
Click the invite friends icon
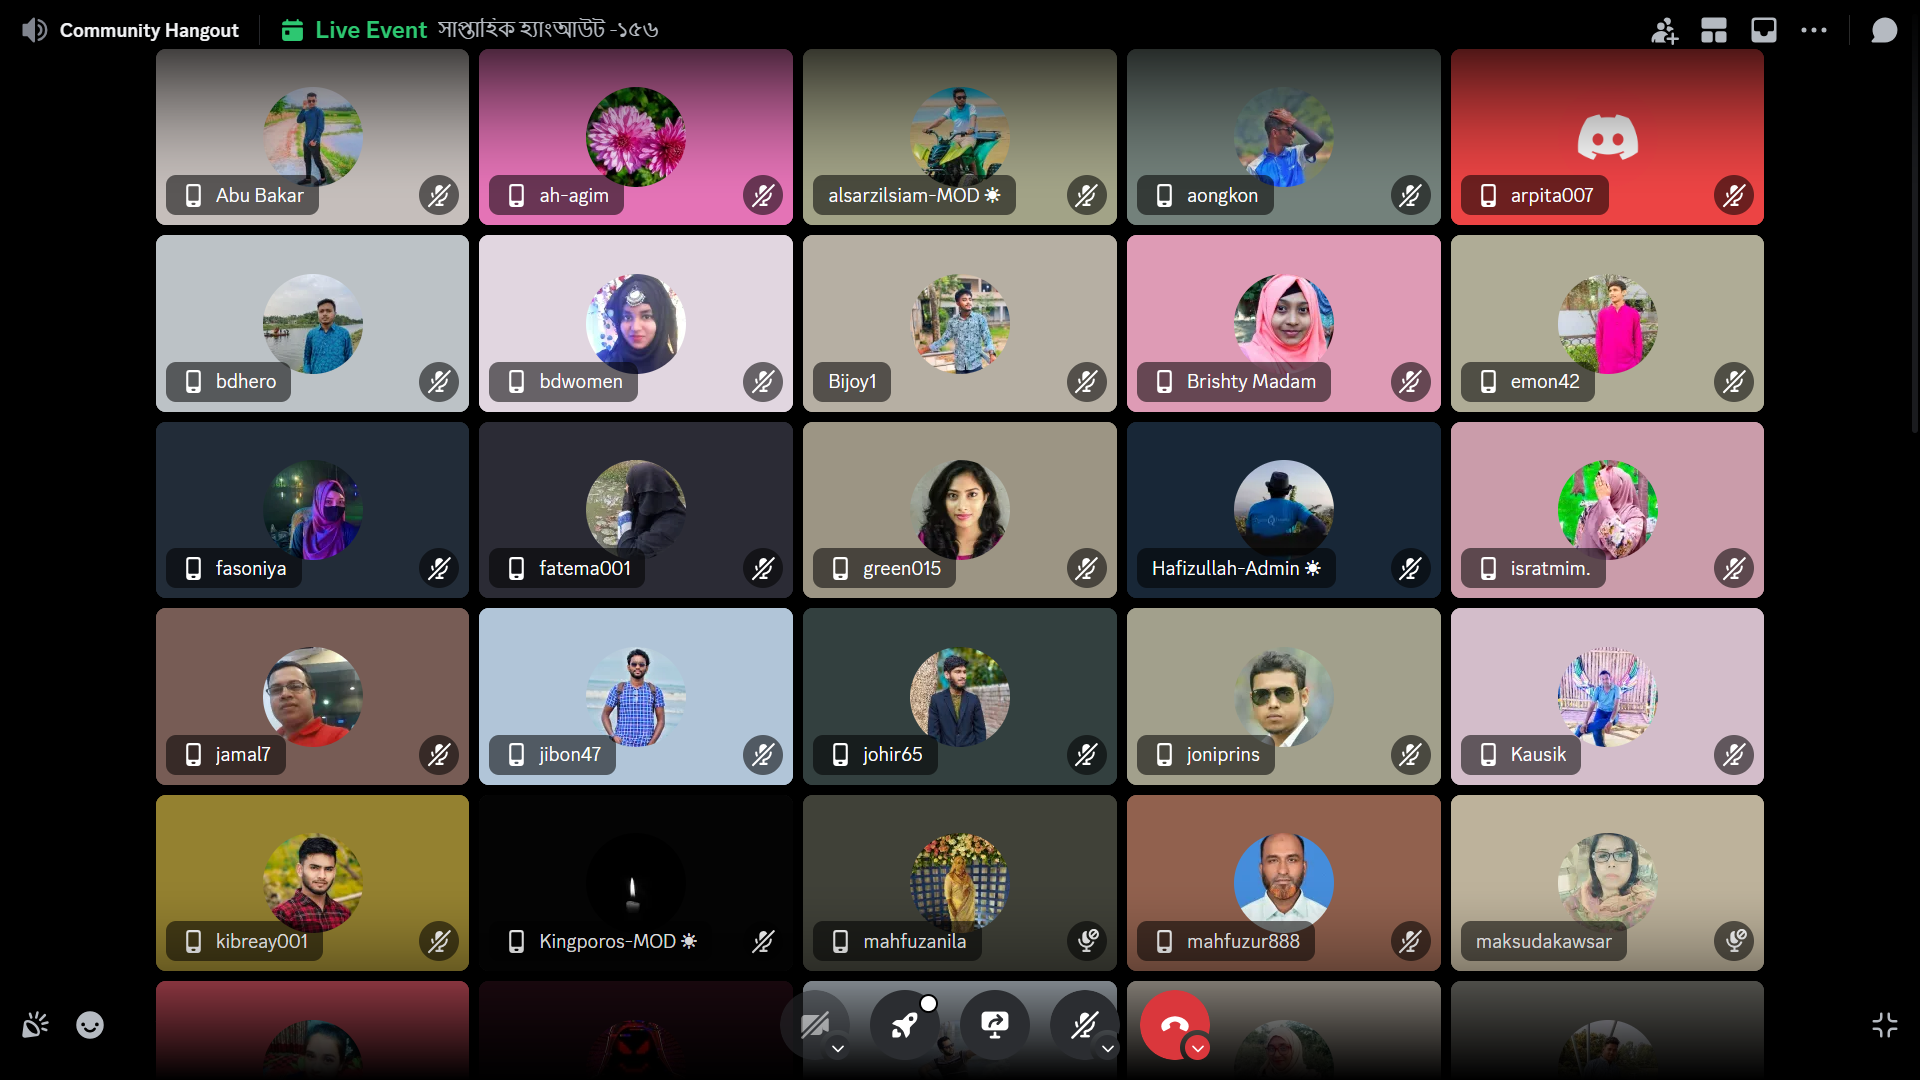click(1664, 30)
